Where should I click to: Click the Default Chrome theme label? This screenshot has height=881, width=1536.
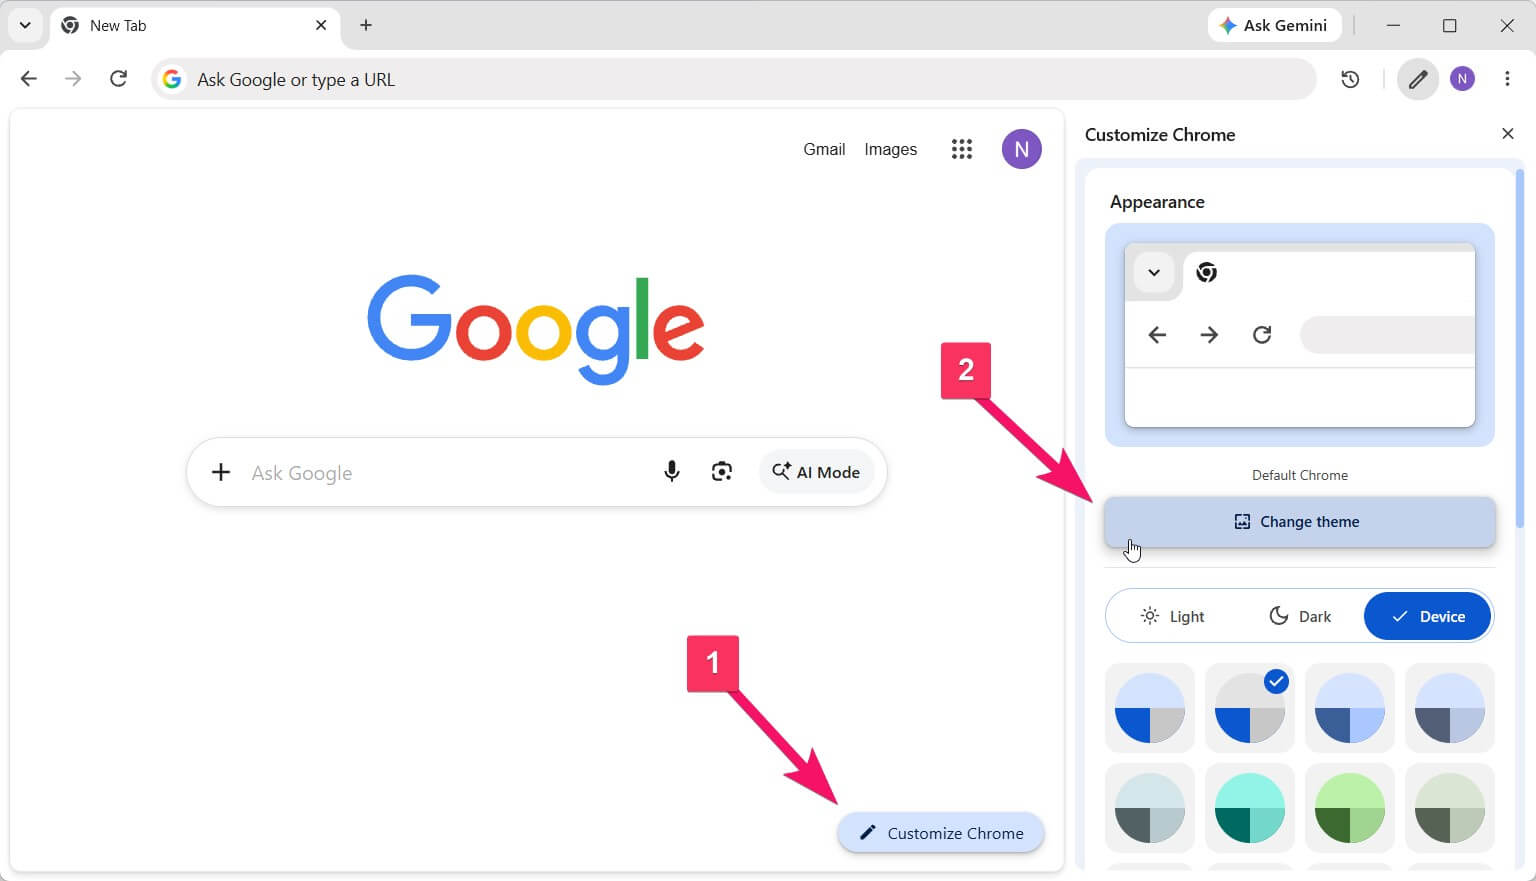click(x=1300, y=475)
